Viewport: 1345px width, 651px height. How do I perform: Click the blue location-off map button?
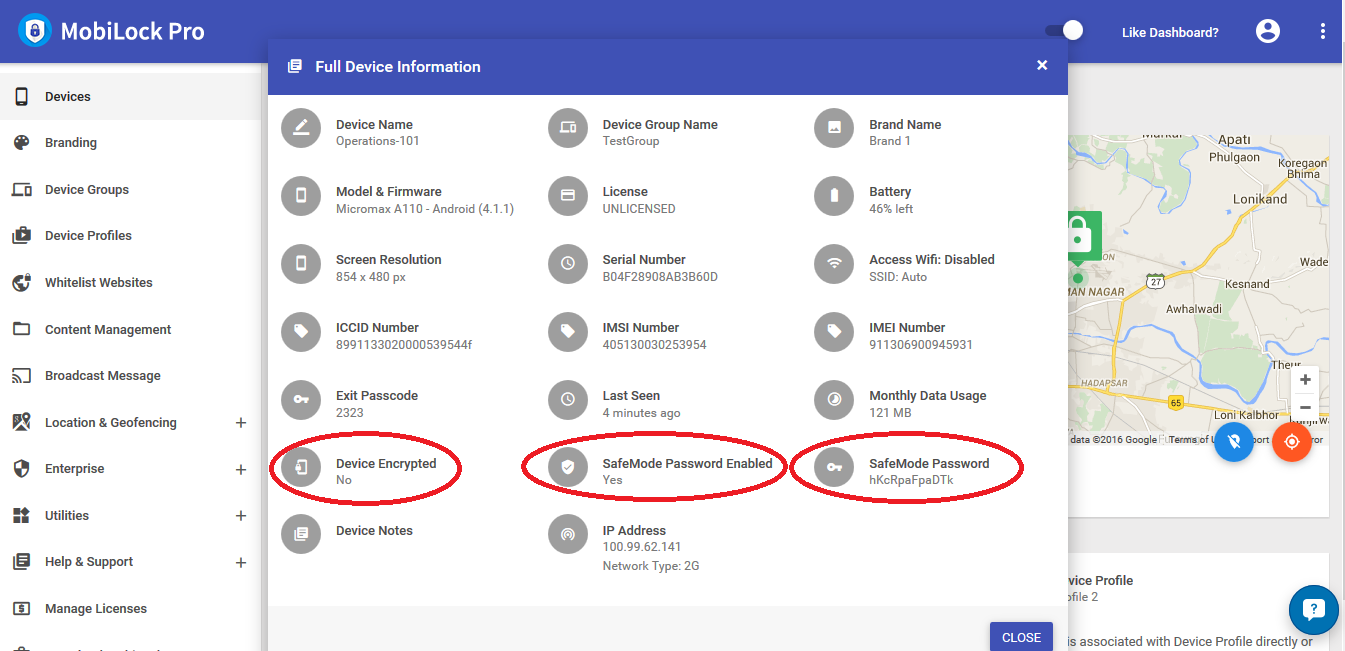pyautogui.click(x=1234, y=442)
